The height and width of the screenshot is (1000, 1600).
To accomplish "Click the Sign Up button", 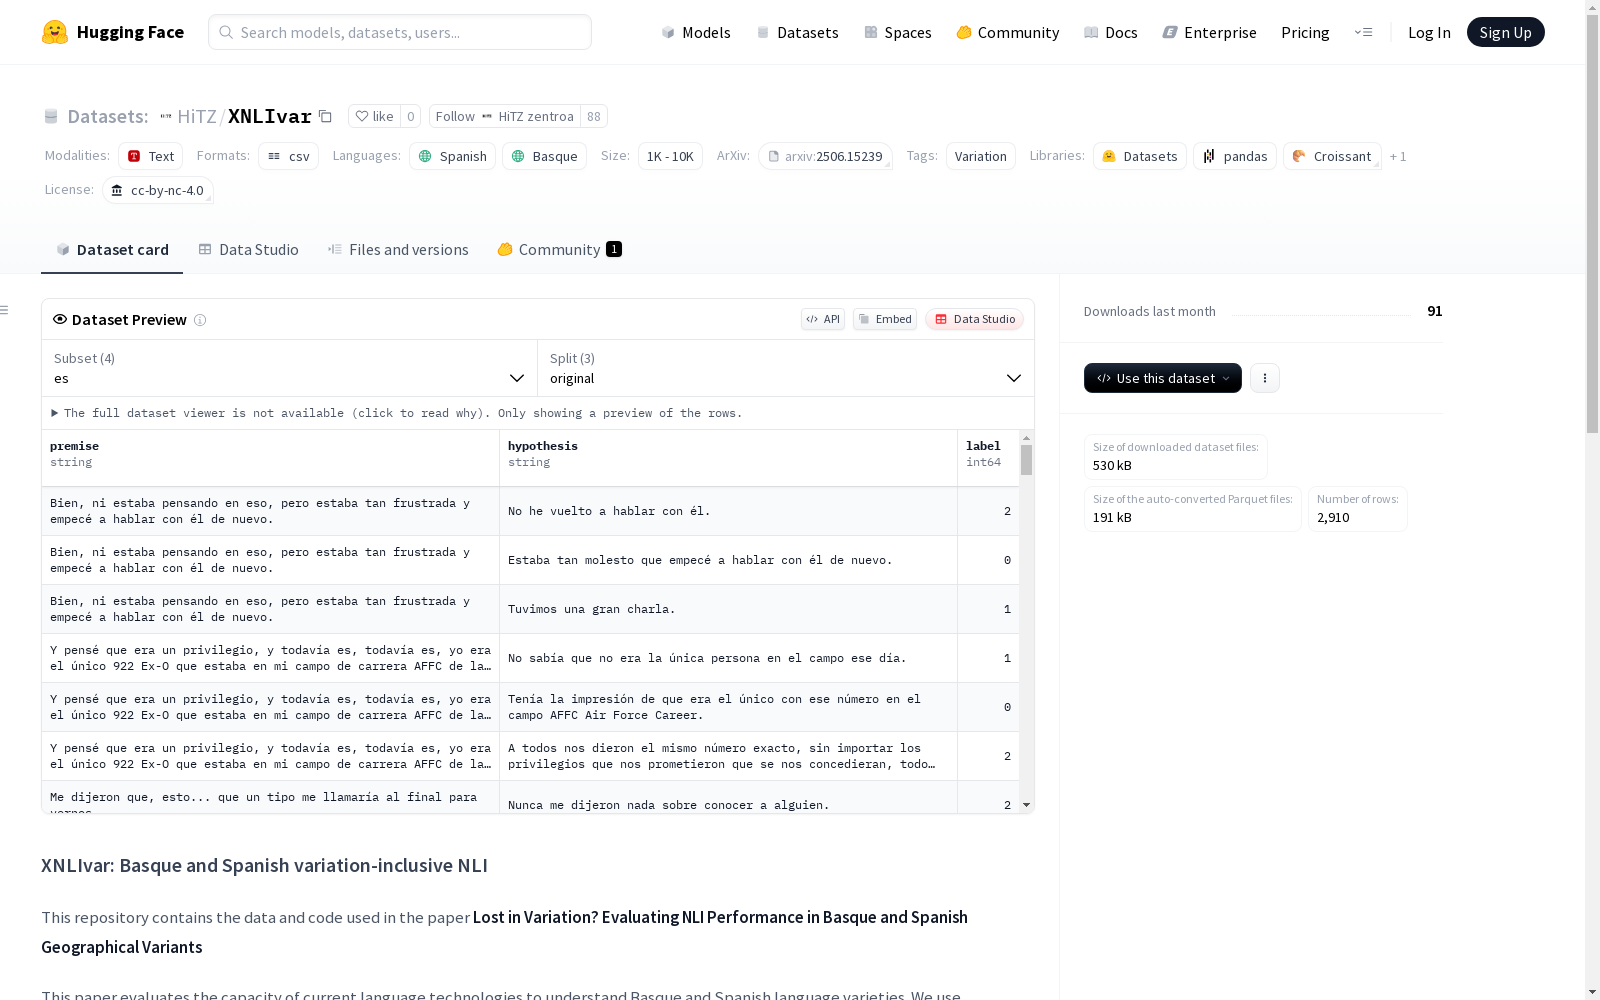I will click(1505, 32).
